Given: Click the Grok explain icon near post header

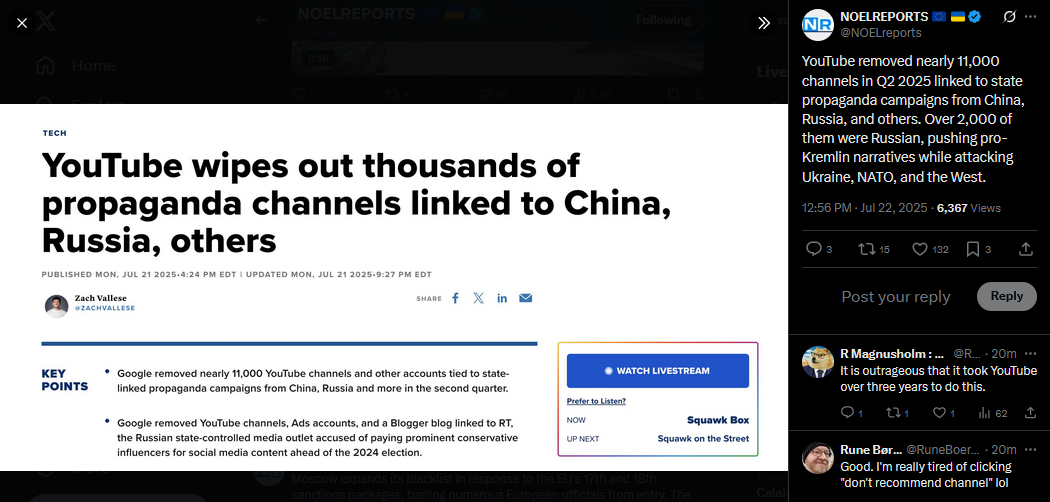Looking at the screenshot, I should coord(1009,17).
